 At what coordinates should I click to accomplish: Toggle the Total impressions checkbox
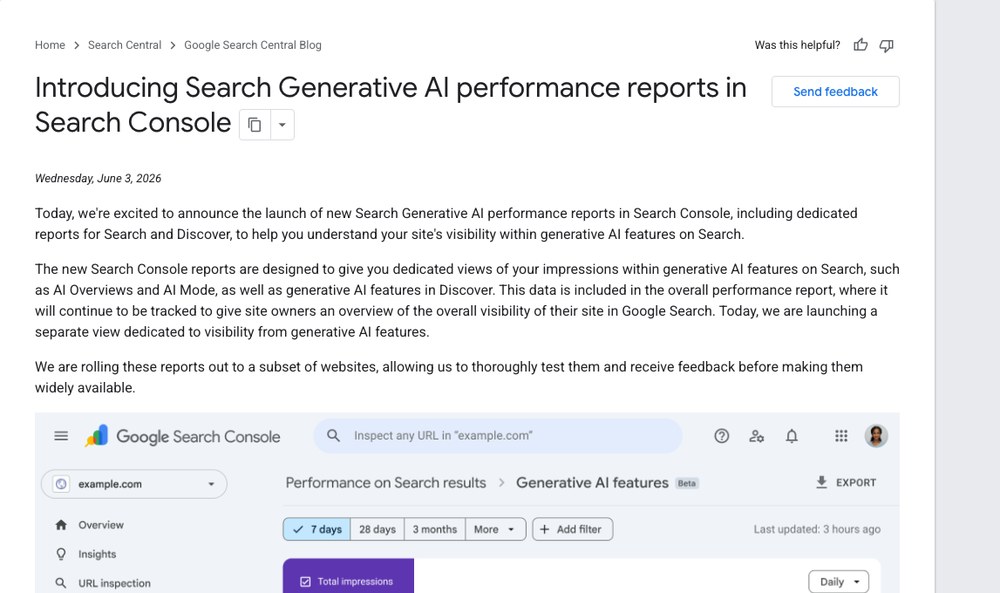305,582
